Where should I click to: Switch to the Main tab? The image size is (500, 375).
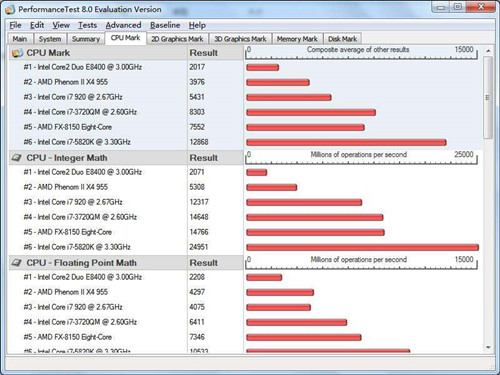click(x=20, y=39)
